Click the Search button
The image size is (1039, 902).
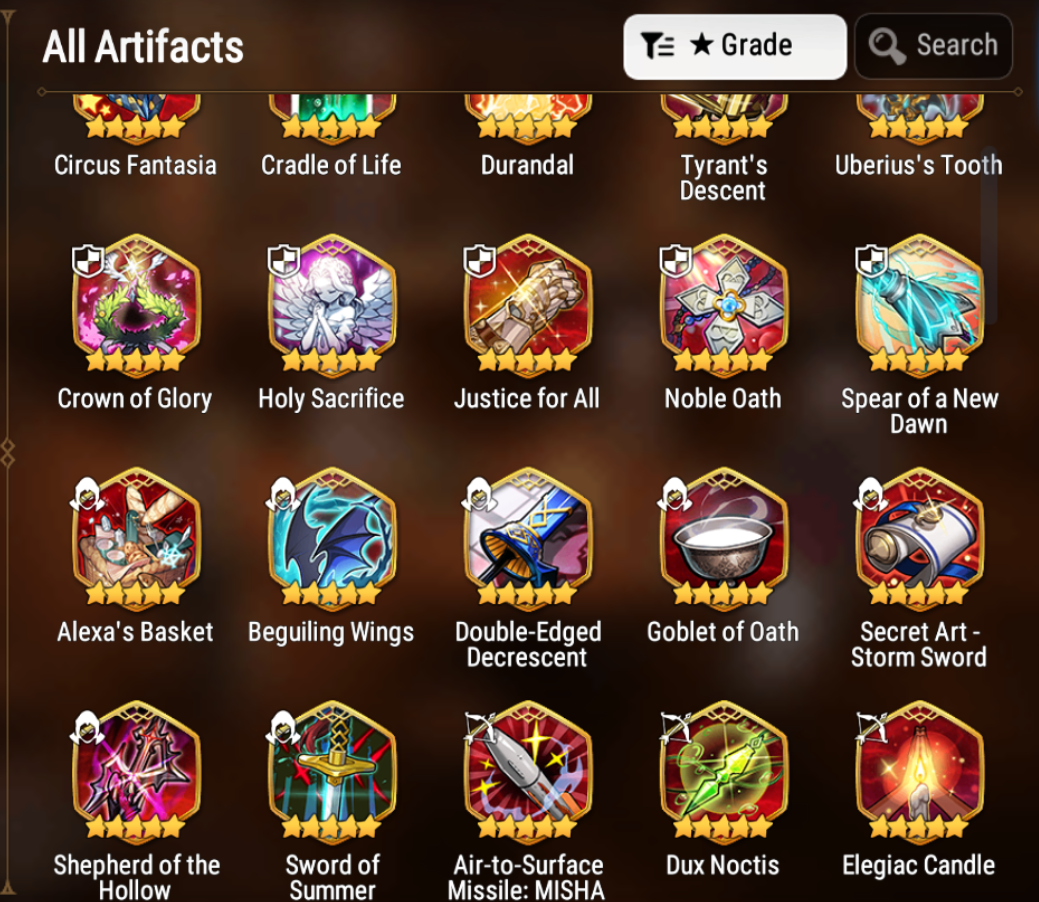934,47
